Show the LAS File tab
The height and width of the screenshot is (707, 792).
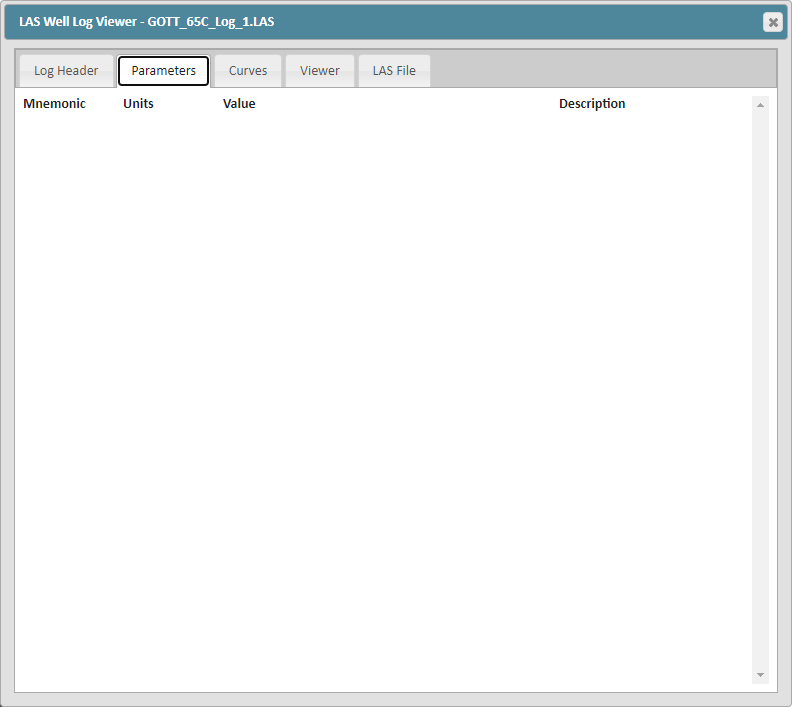[x=394, y=71]
